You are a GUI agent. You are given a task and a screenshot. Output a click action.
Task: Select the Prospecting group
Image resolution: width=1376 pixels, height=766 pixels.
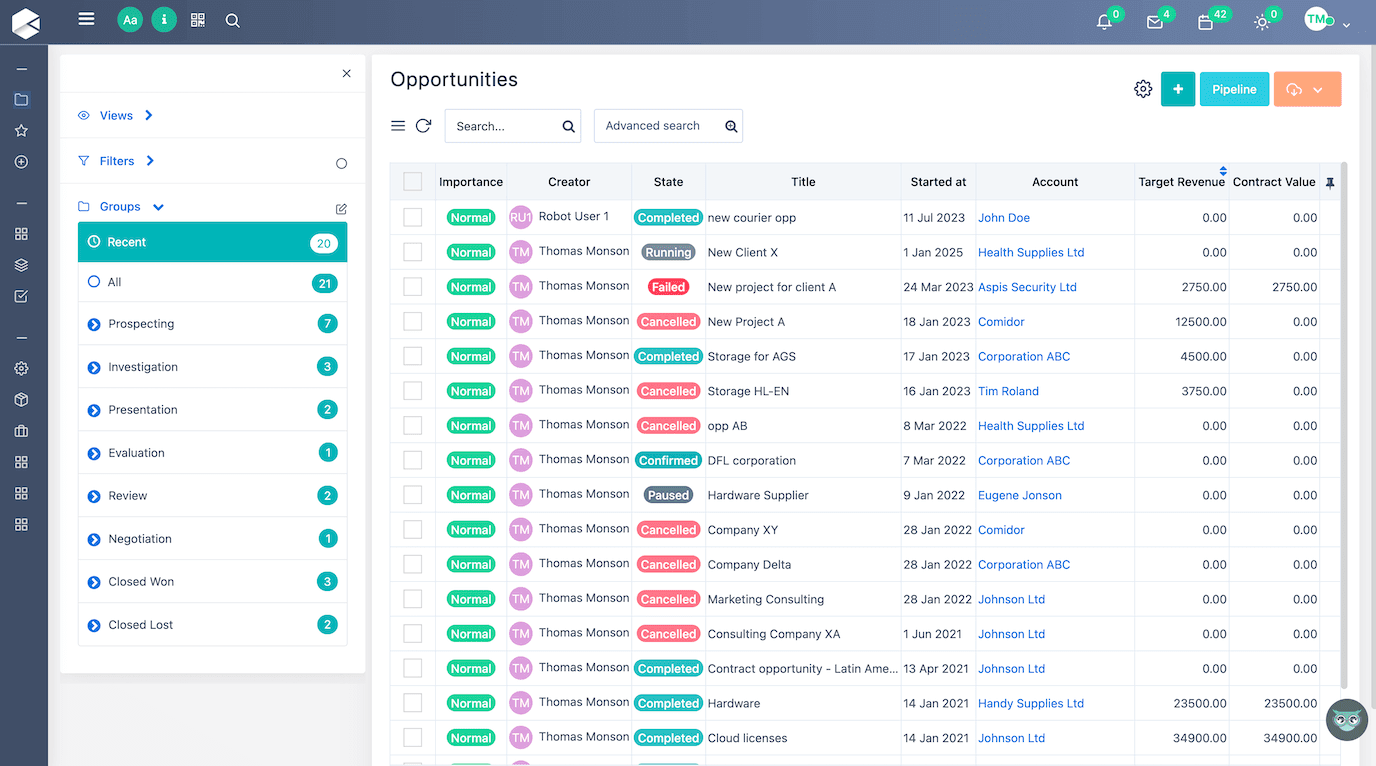141,324
